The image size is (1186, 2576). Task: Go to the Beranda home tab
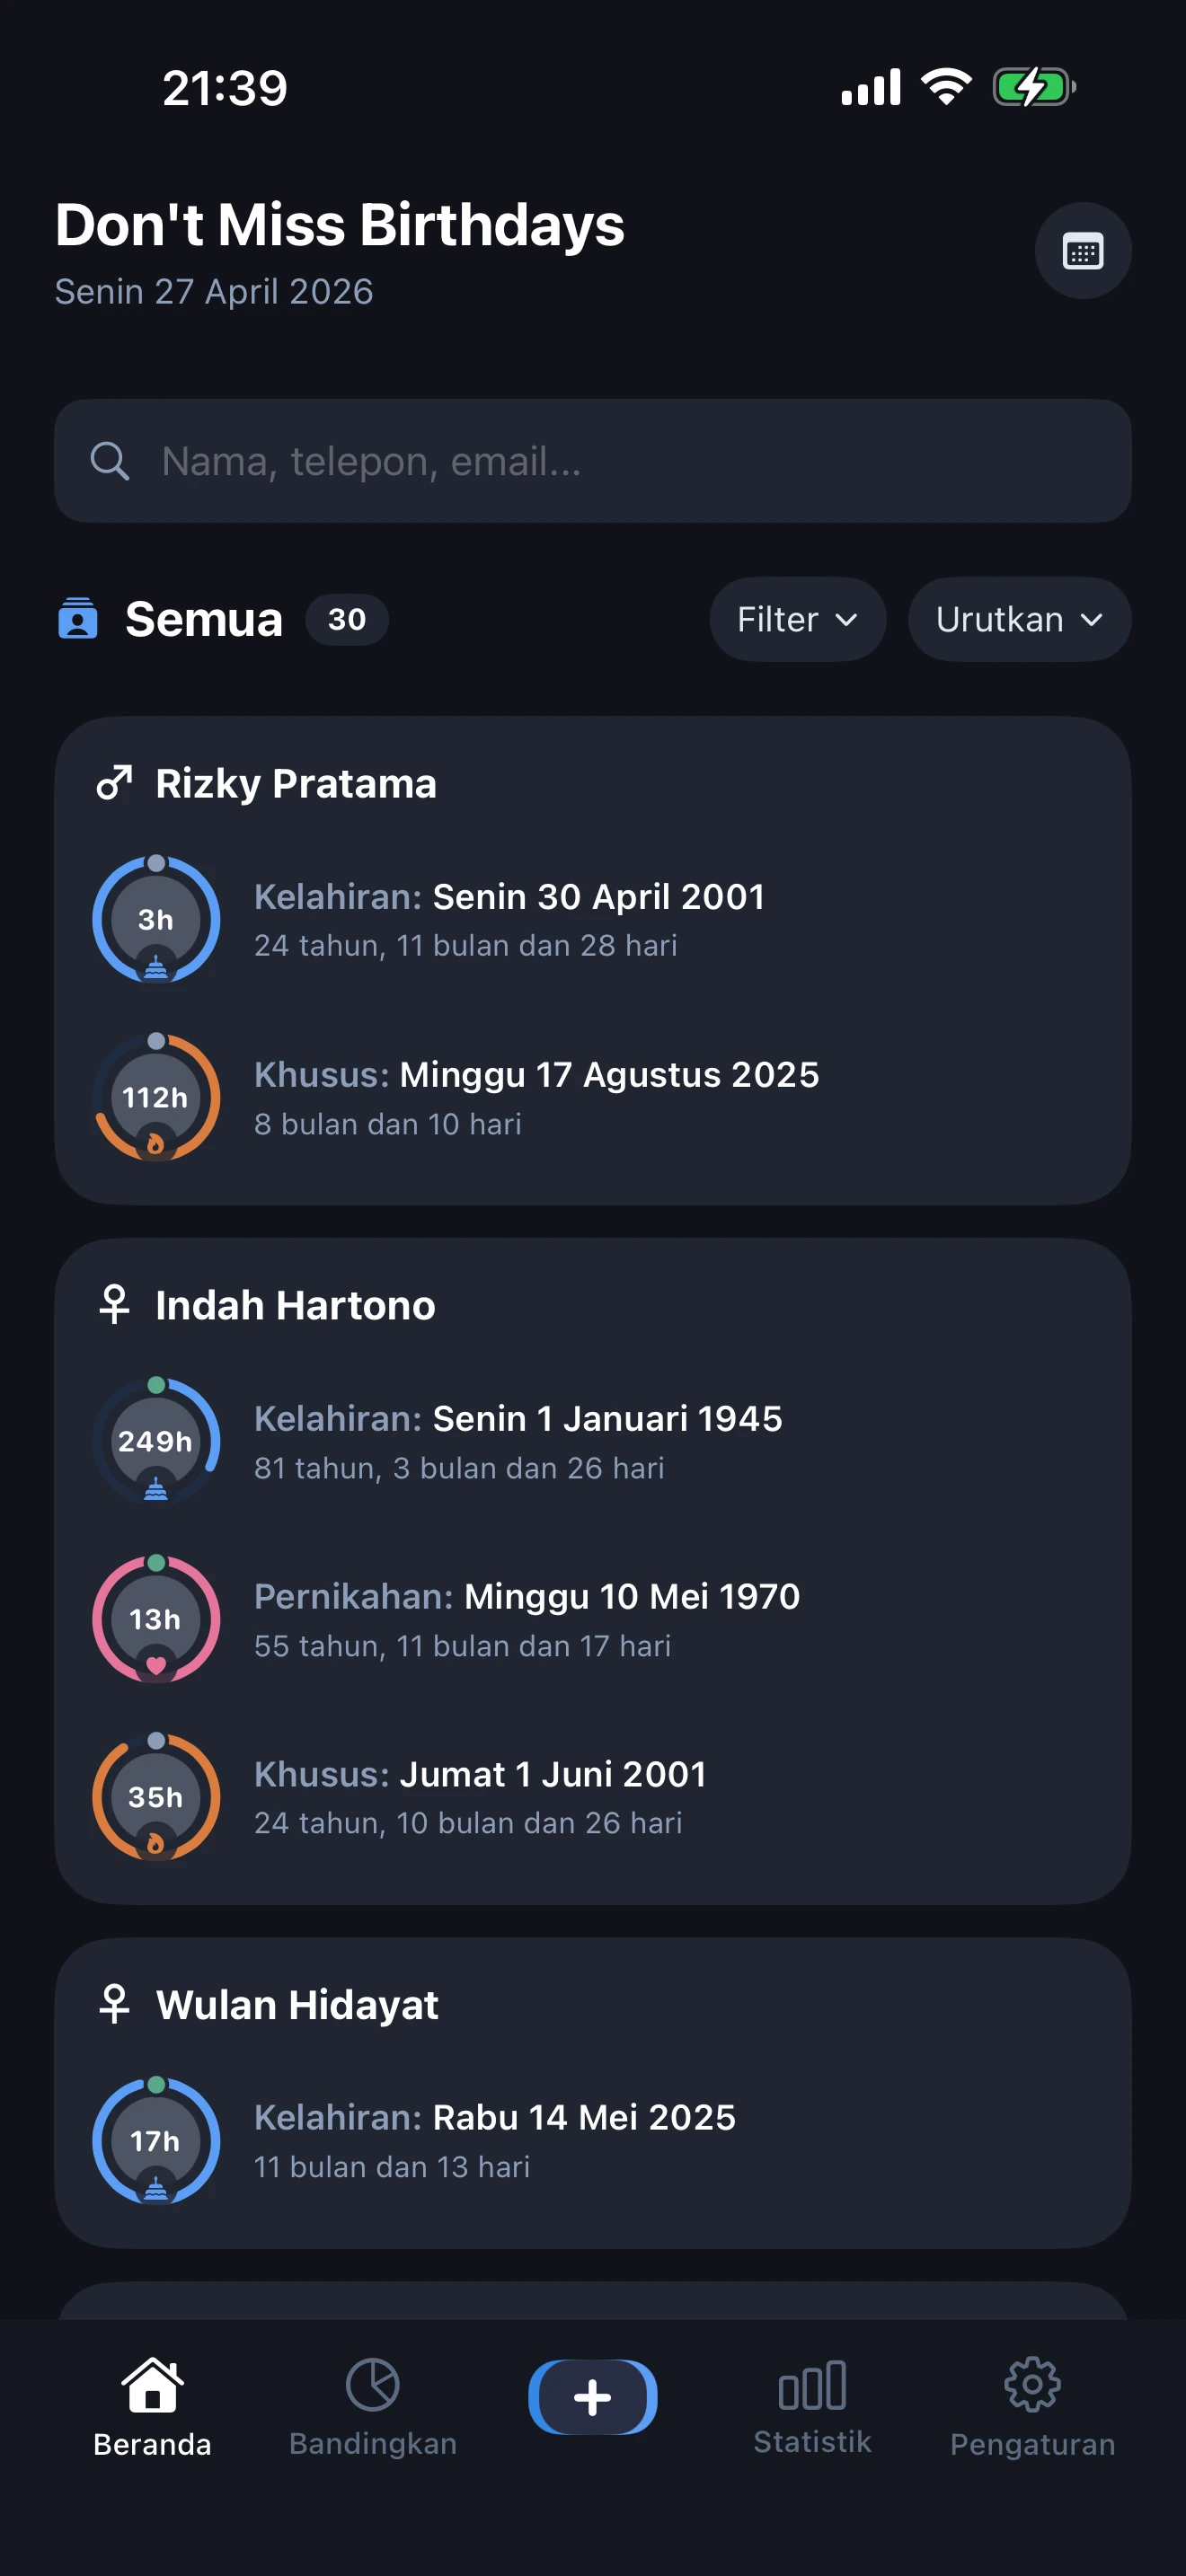152,2405
